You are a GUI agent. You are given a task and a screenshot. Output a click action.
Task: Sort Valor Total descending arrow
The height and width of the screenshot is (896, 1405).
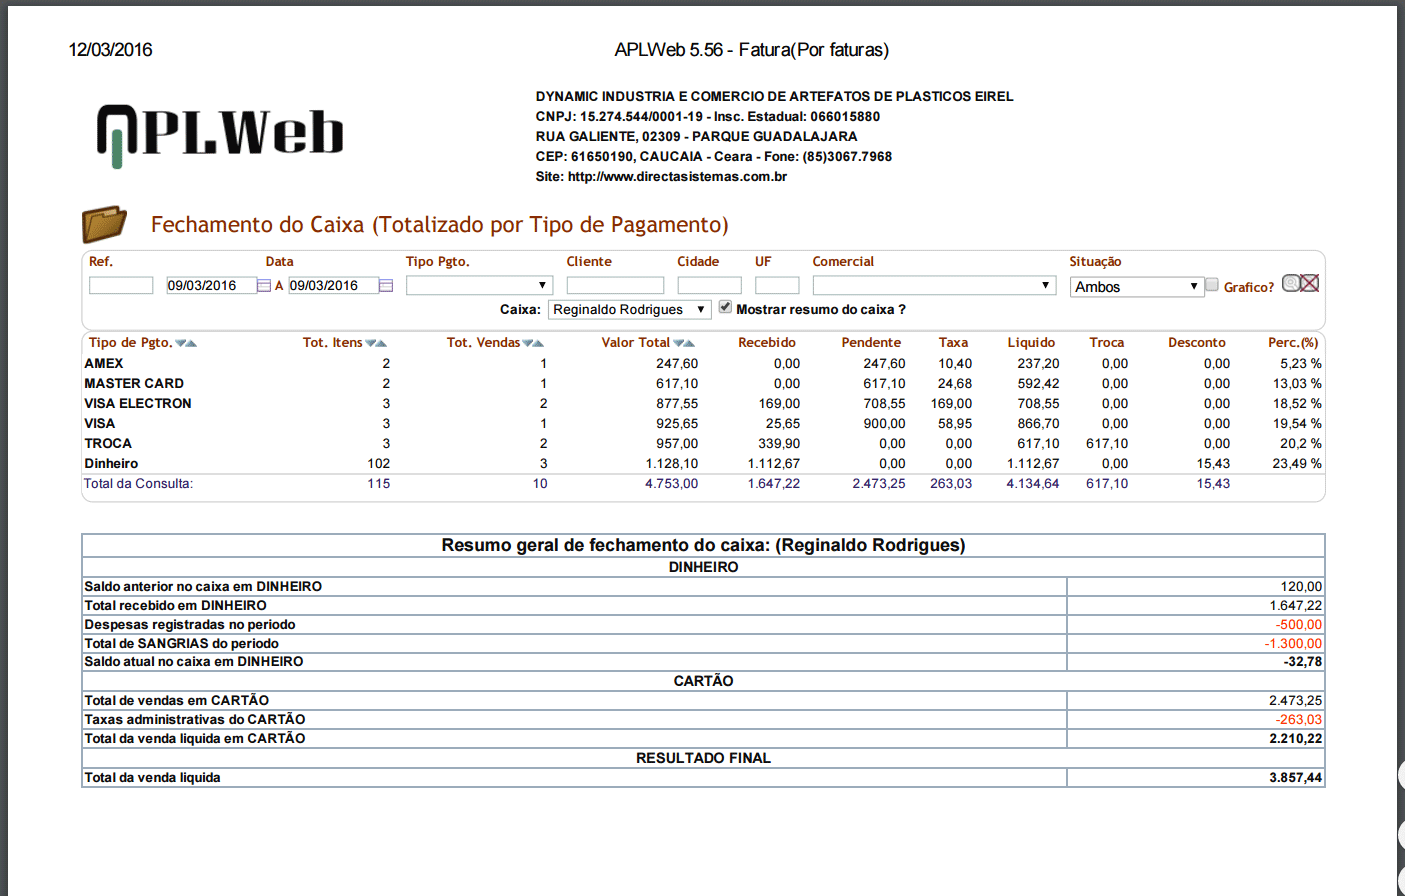click(x=679, y=343)
